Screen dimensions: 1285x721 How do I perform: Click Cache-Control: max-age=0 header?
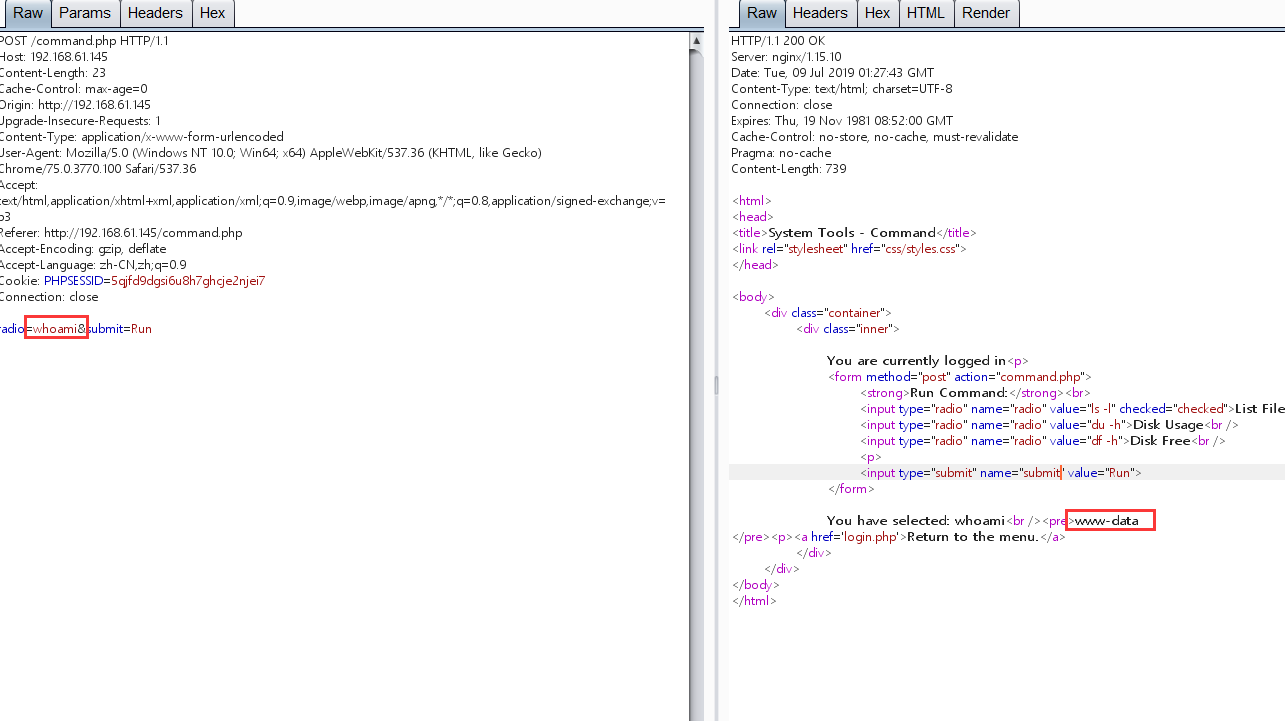click(x=74, y=89)
